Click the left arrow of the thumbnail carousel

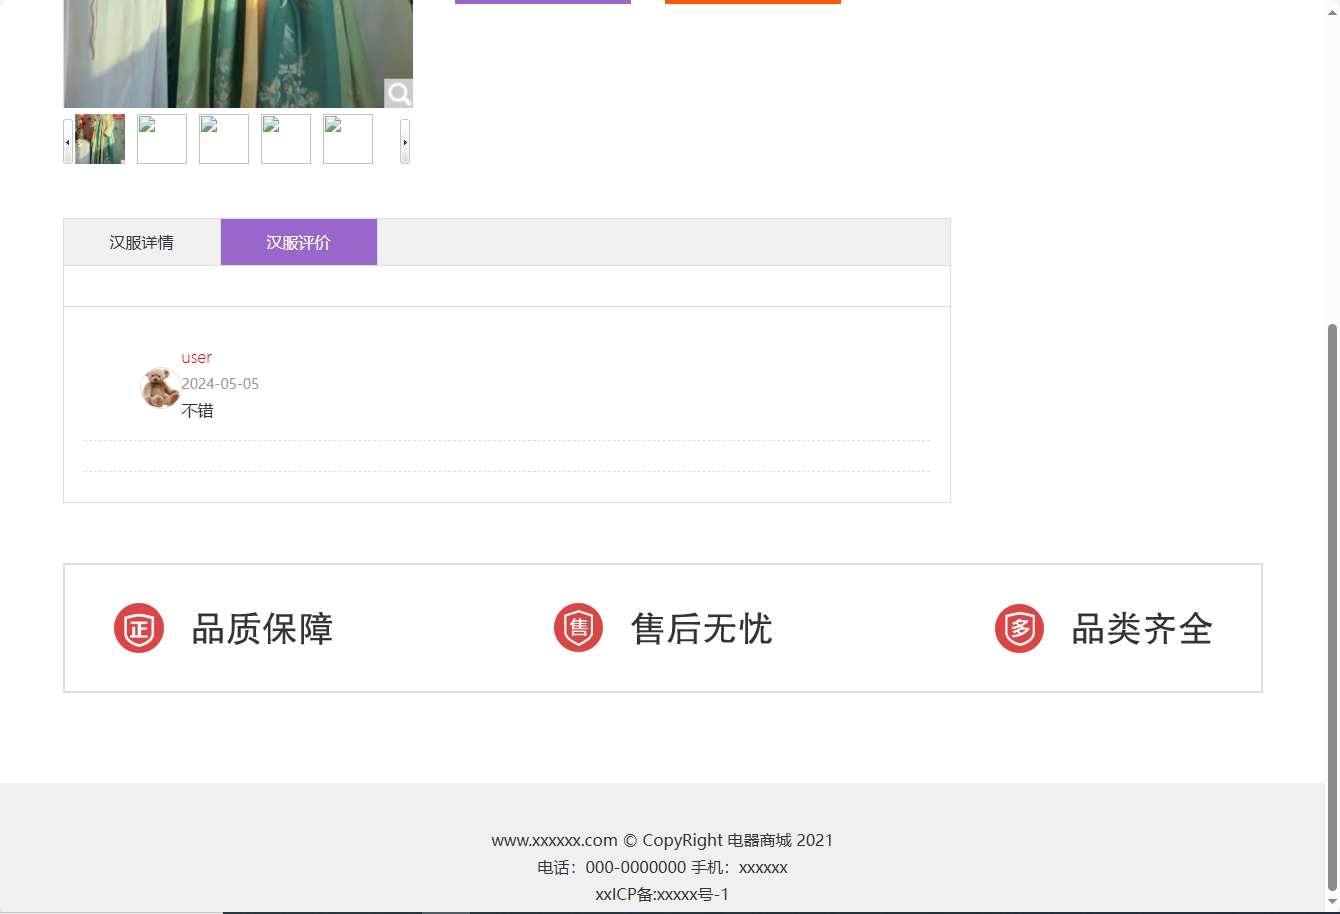67,141
